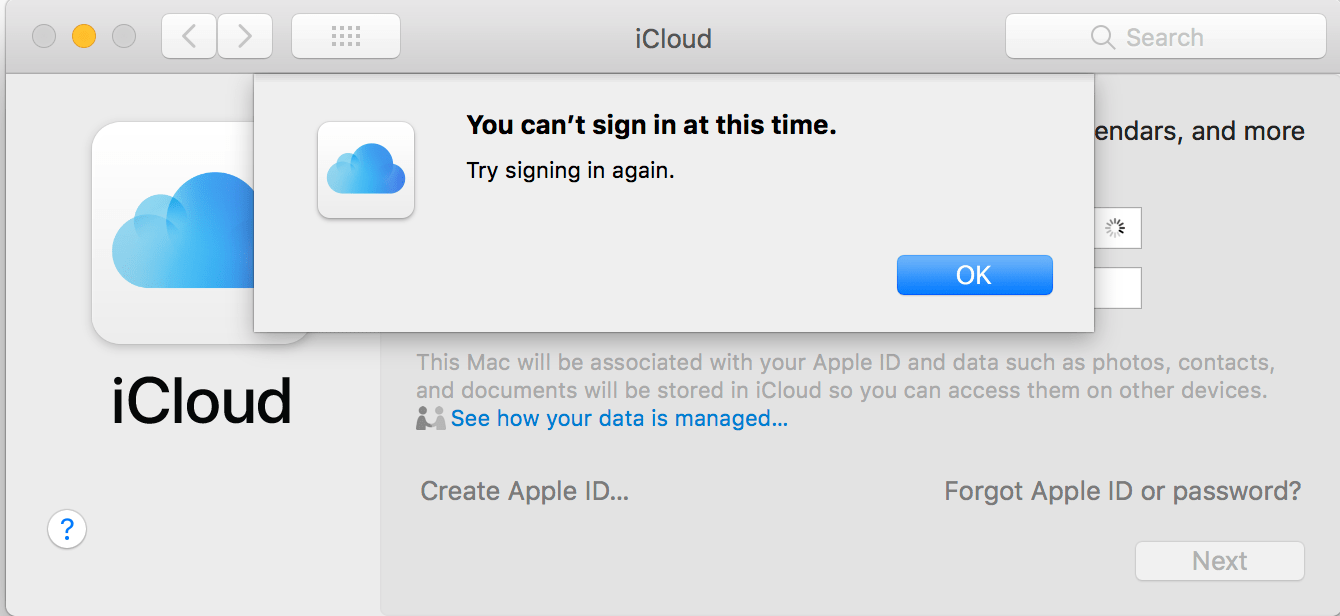This screenshot has width=1340, height=616.
Task: Click the iCloud title in the title bar
Action: [673, 39]
